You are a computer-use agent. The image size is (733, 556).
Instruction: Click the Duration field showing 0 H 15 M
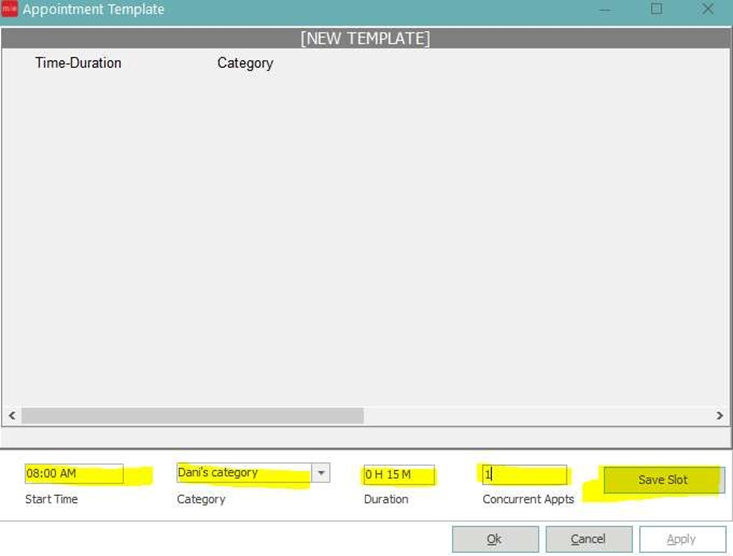[399, 474]
